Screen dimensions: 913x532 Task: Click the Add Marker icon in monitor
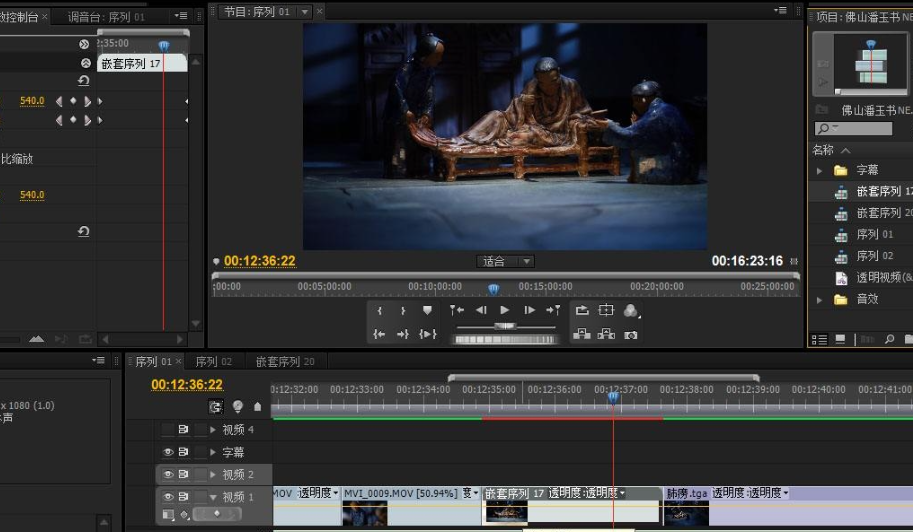pos(427,310)
